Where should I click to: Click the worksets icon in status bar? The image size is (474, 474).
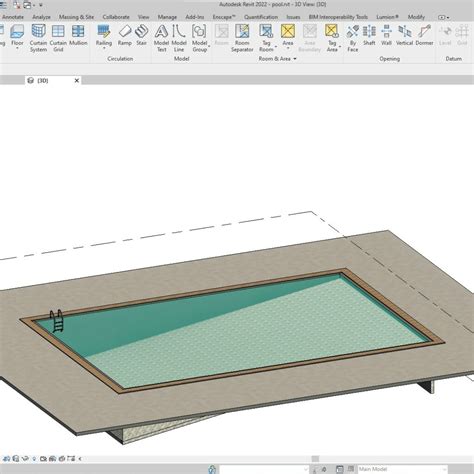pyautogui.click(x=212, y=469)
